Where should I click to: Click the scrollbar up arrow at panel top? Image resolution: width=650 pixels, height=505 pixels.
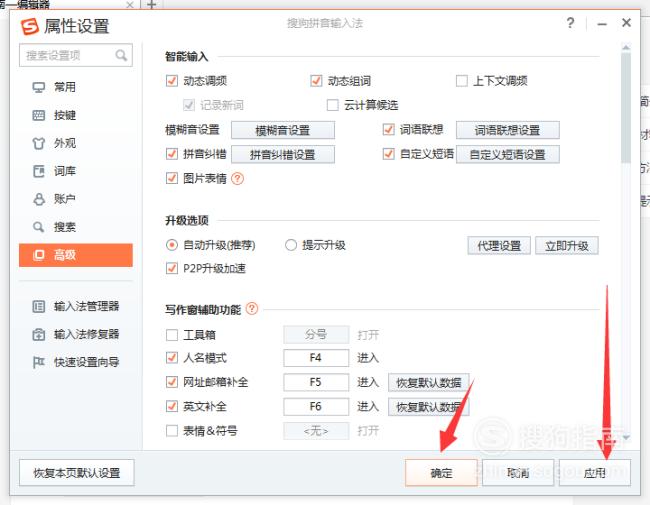tap(626, 48)
